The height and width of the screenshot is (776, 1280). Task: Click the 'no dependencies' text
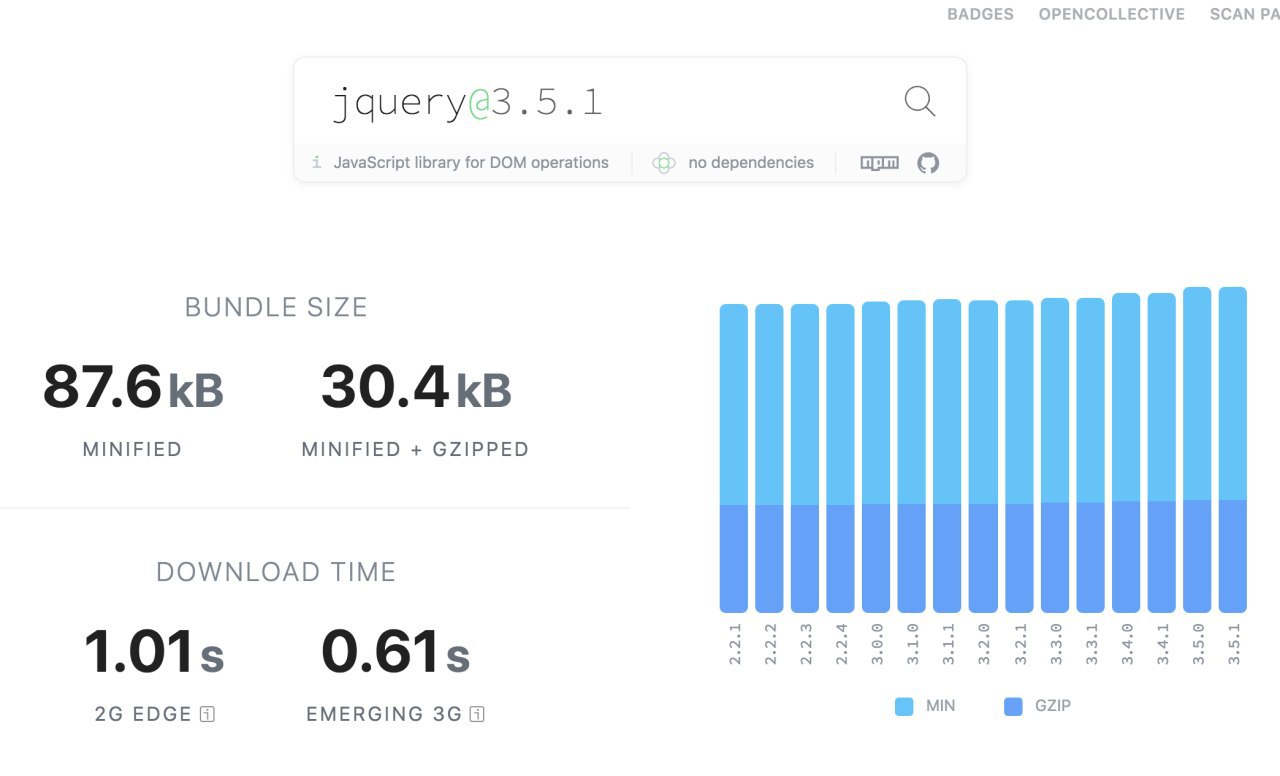click(x=751, y=162)
